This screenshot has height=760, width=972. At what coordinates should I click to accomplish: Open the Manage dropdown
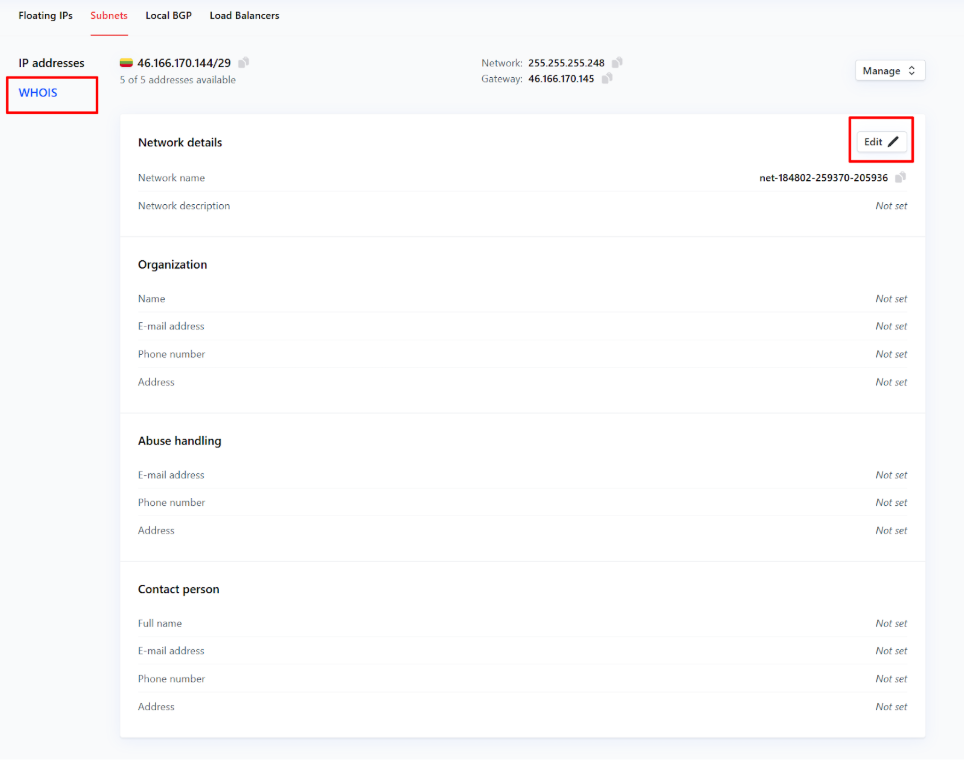[889, 71]
